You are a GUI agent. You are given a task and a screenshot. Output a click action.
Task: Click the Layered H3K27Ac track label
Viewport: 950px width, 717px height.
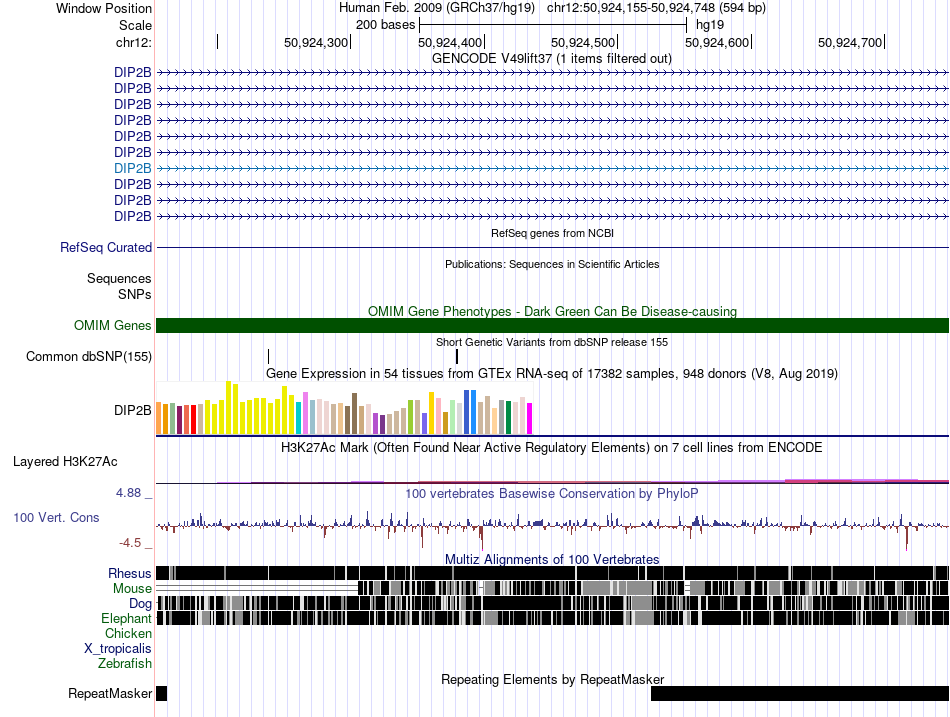coord(65,461)
